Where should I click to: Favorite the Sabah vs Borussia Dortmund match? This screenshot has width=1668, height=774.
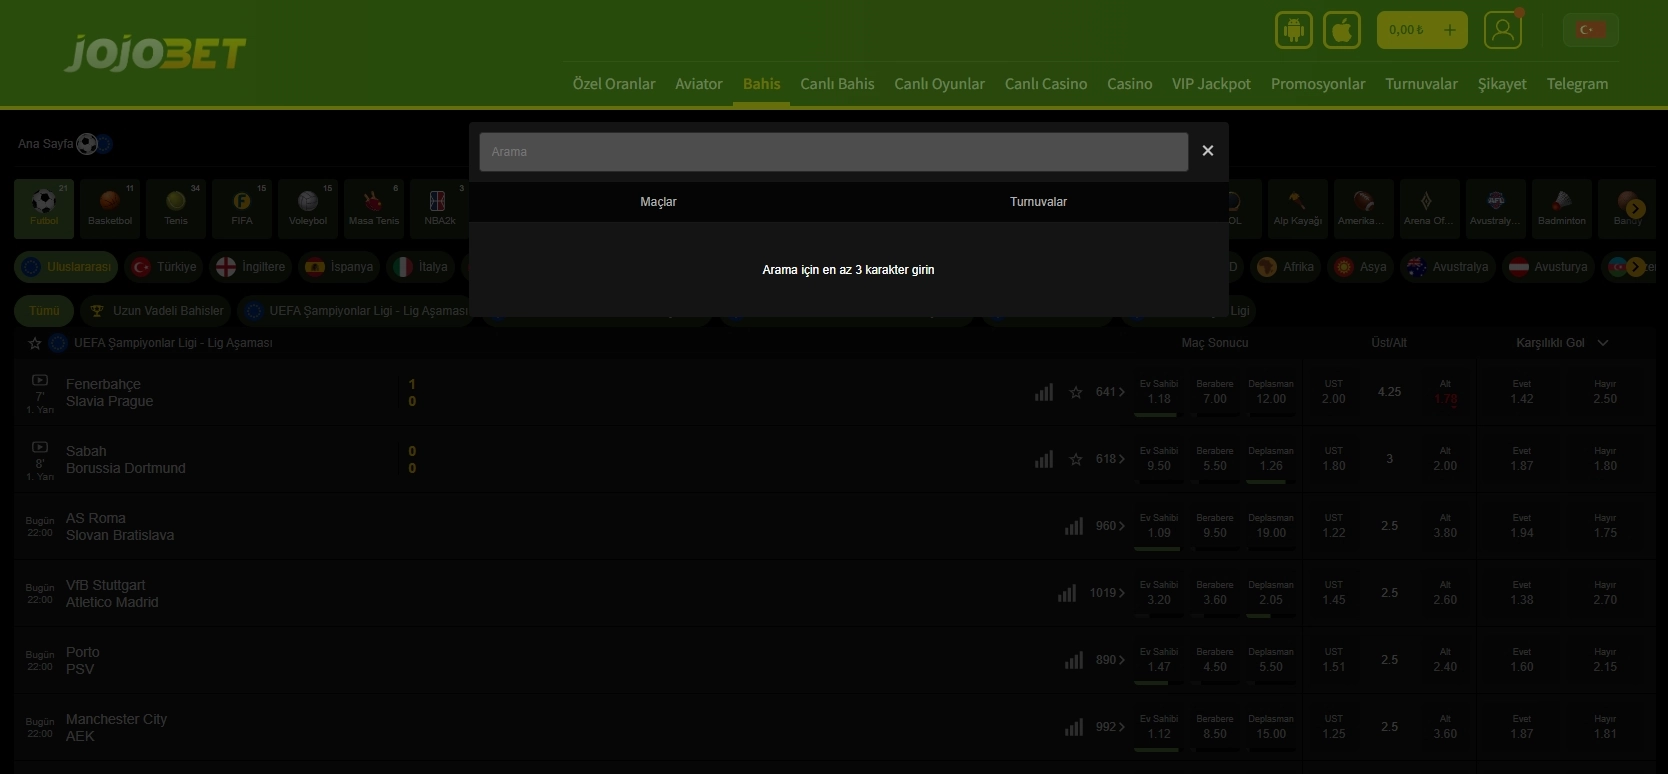pyautogui.click(x=1076, y=459)
